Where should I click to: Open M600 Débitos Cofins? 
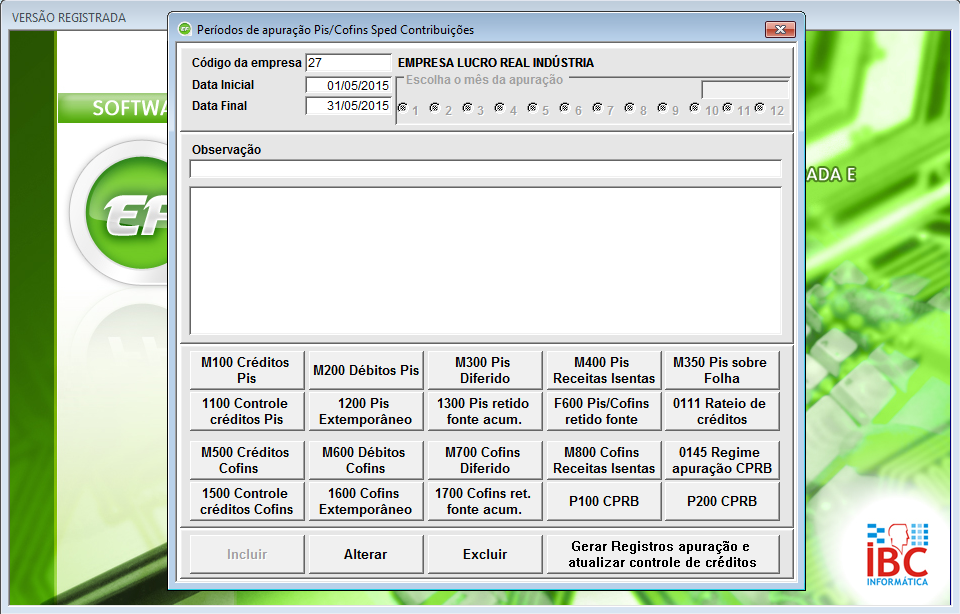(x=366, y=460)
